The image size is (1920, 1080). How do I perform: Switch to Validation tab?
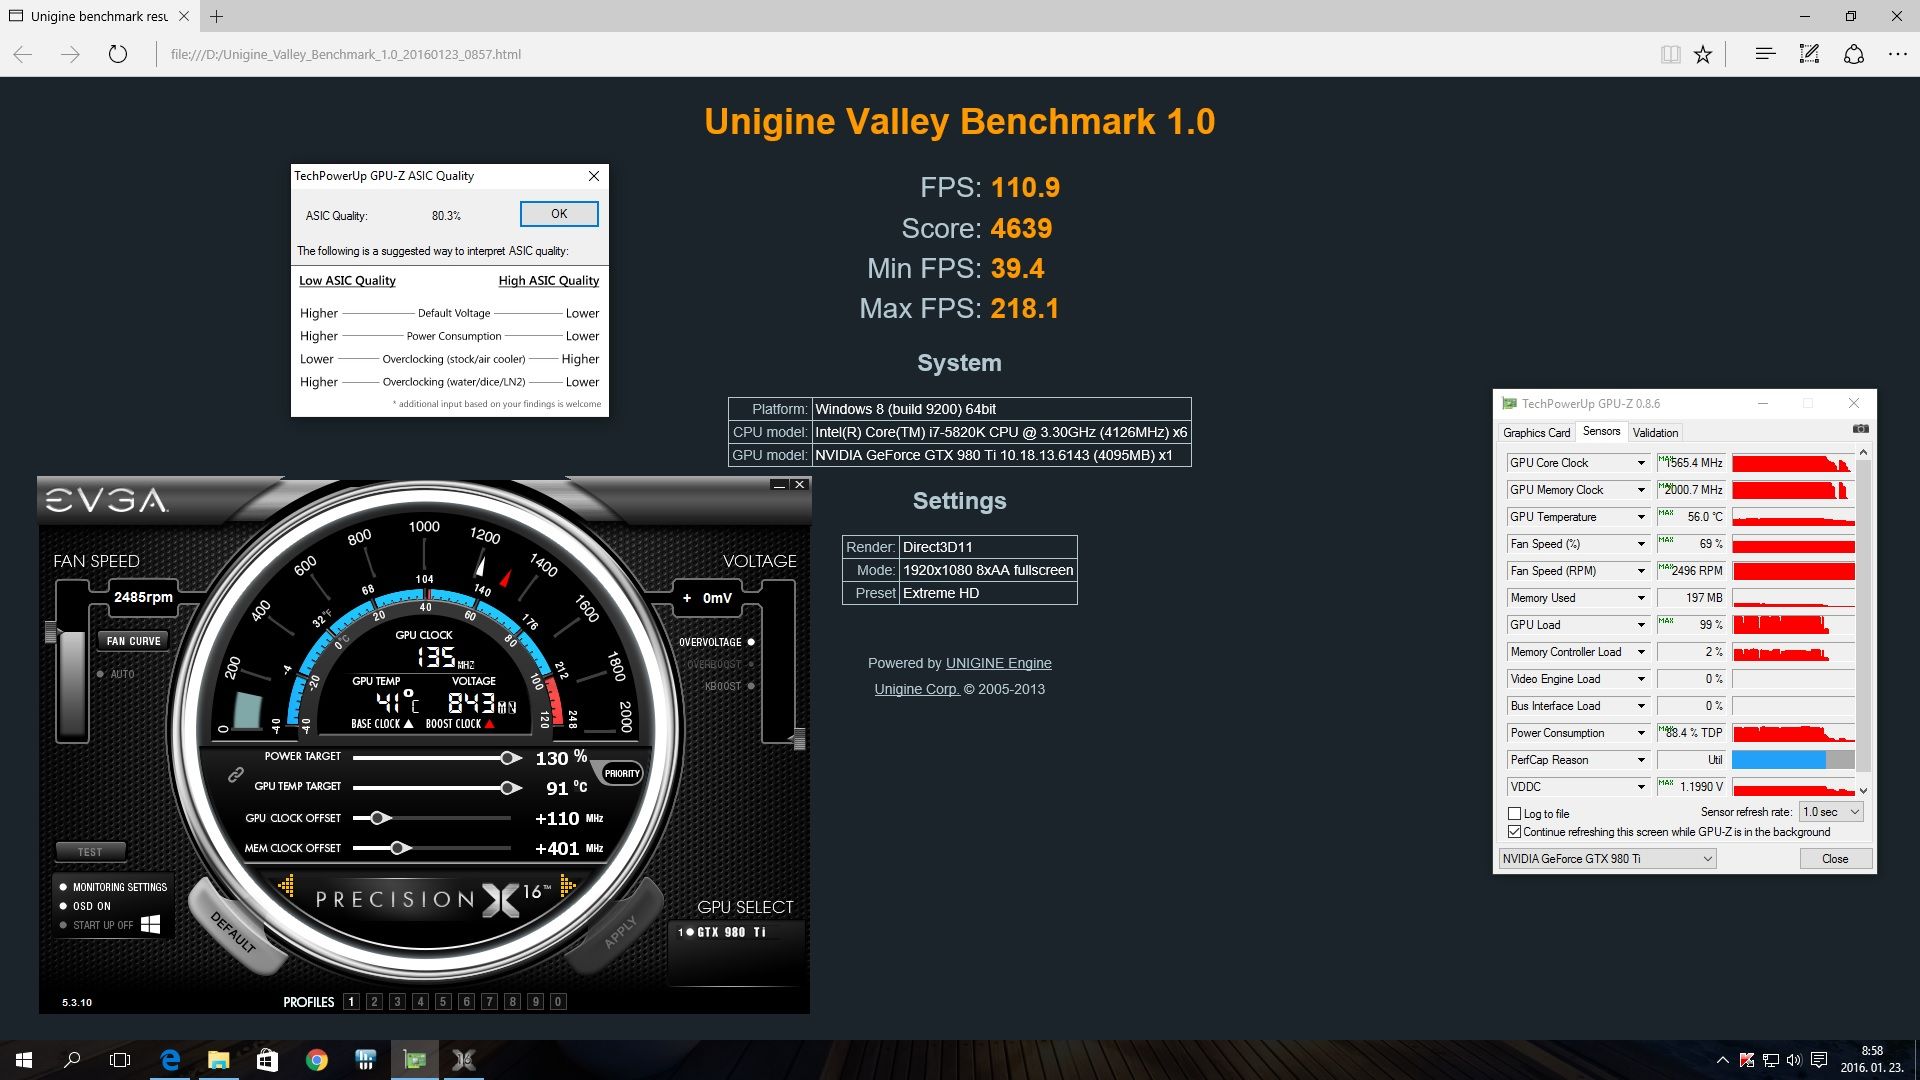click(1655, 433)
